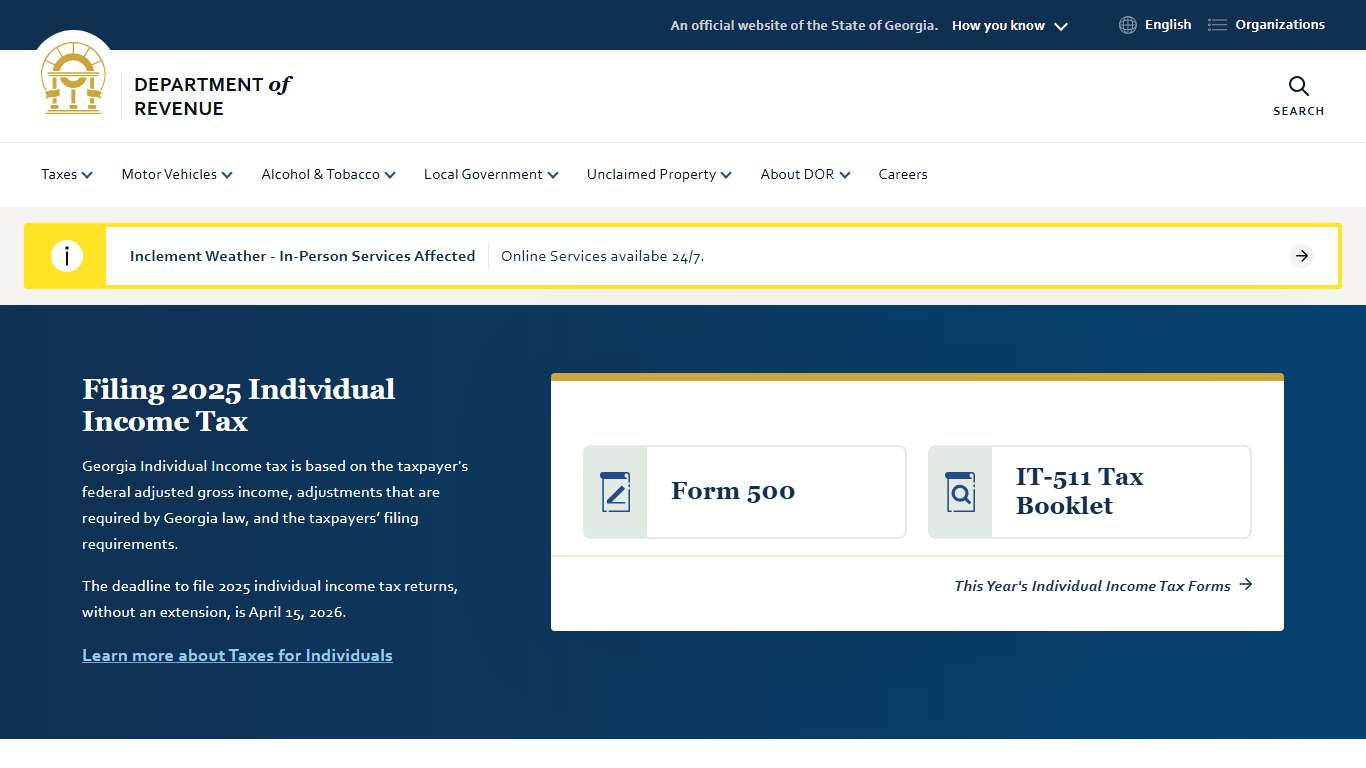Expand the Unclaimed Property menu

[659, 174]
